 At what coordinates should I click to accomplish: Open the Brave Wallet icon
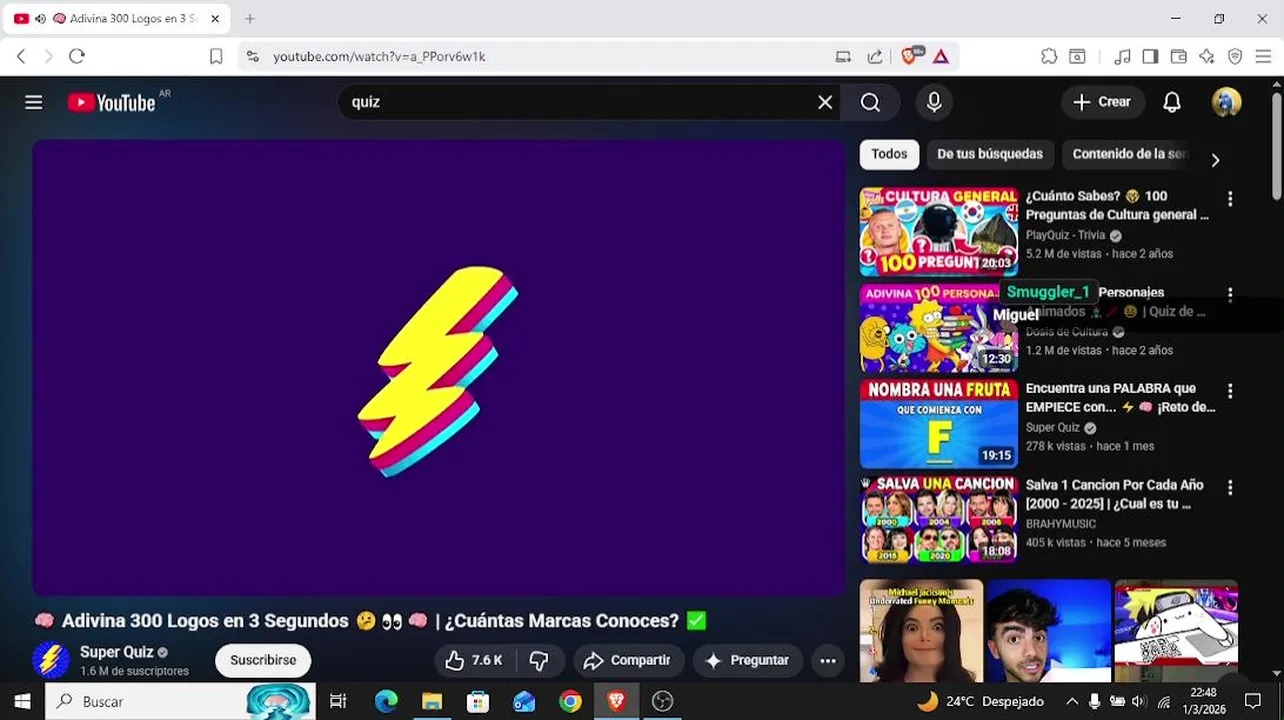(1179, 56)
